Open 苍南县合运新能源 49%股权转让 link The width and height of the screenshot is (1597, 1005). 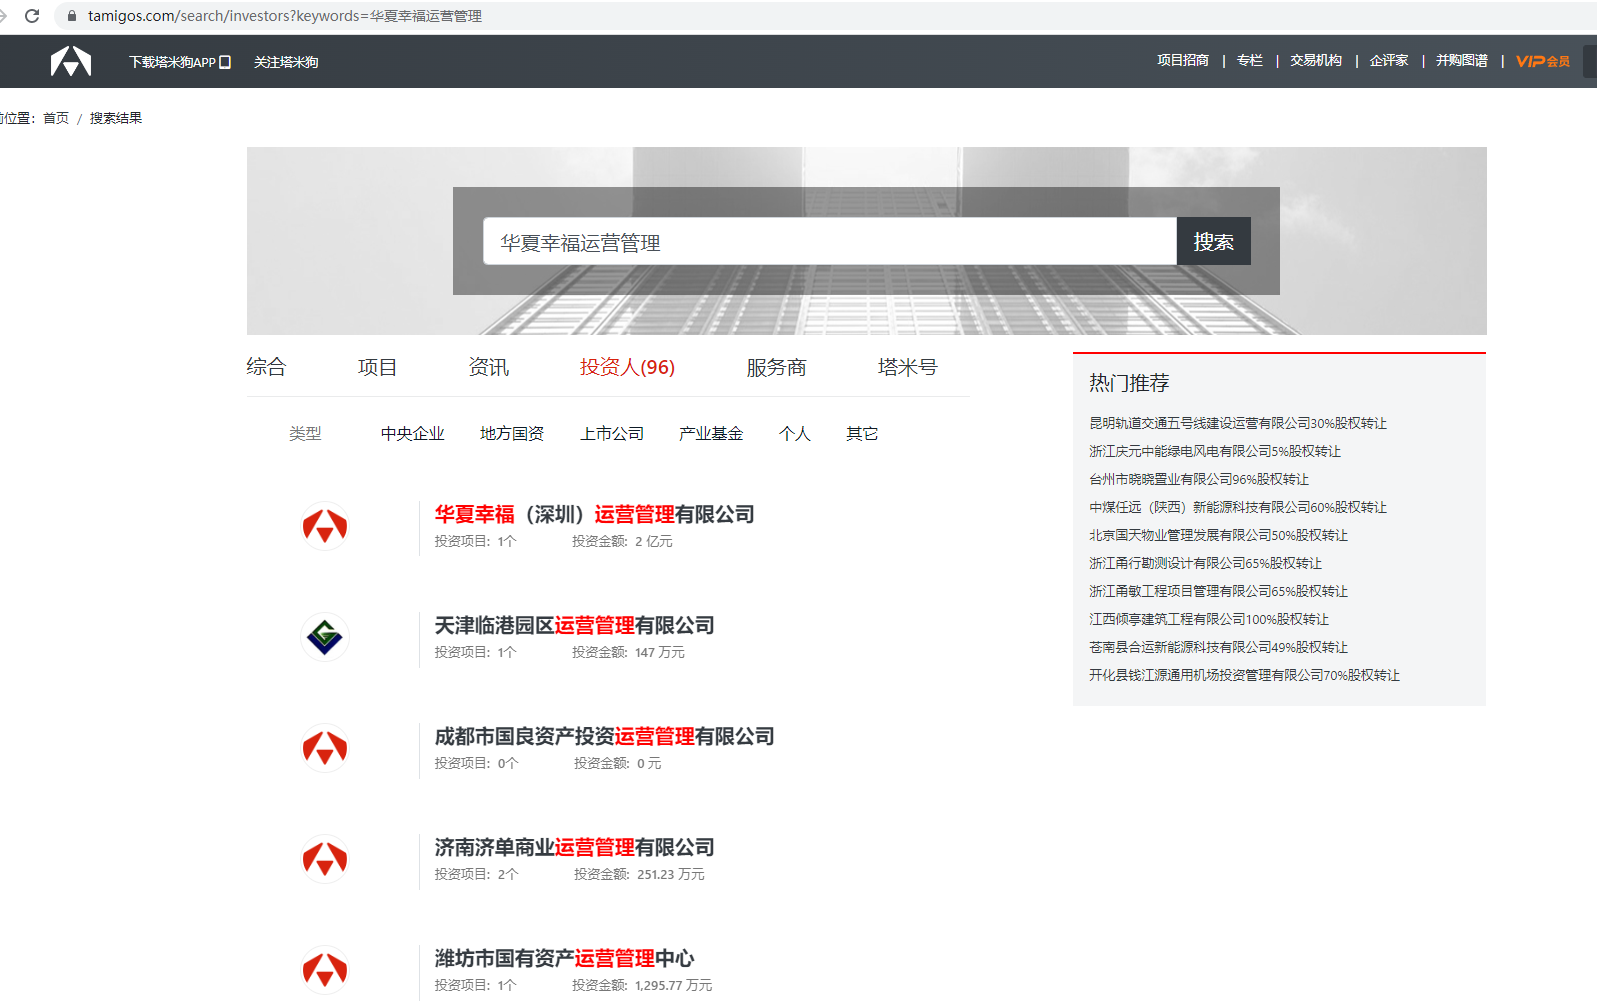[x=1219, y=647]
